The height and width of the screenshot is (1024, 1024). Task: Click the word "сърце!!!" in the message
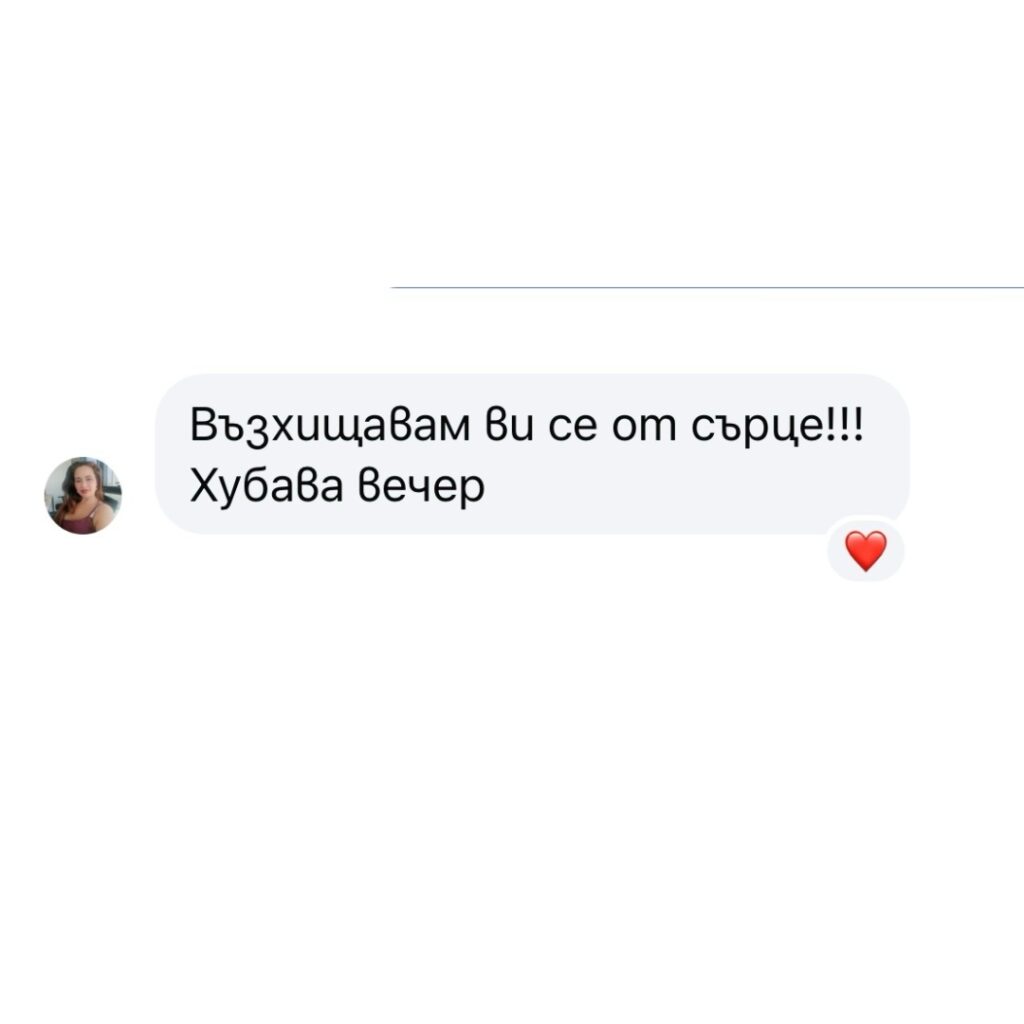click(x=777, y=426)
